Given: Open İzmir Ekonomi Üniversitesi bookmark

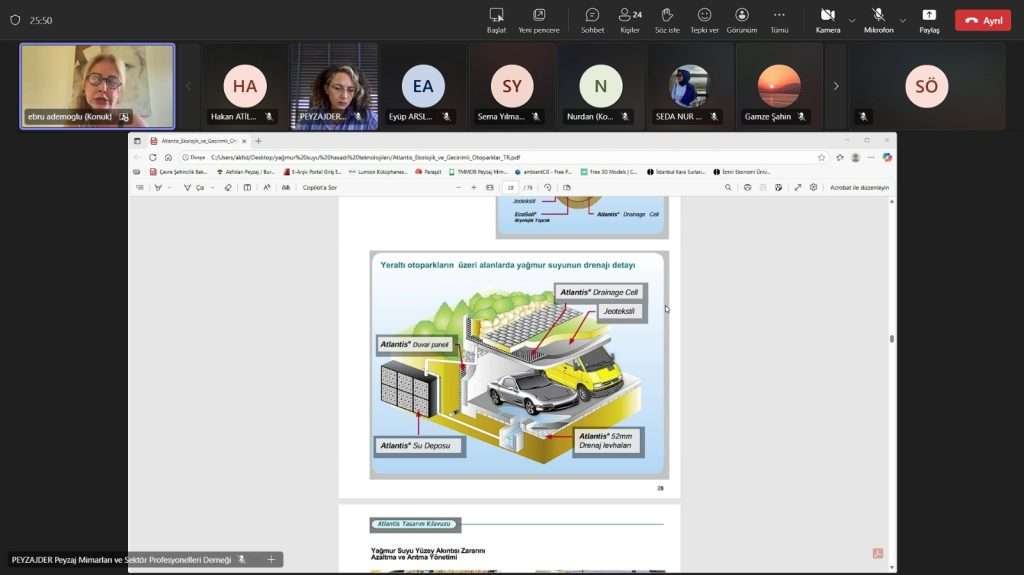Looking at the screenshot, I should pyautogui.click(x=742, y=172).
